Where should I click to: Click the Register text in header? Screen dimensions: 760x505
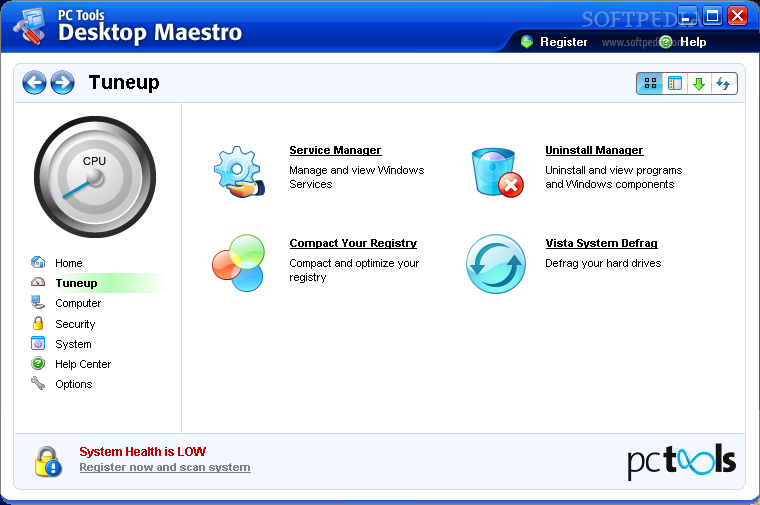pyautogui.click(x=564, y=42)
